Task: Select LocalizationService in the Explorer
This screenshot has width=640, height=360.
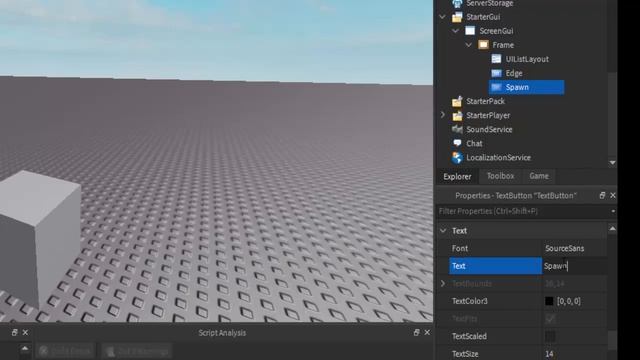Action: [499, 158]
